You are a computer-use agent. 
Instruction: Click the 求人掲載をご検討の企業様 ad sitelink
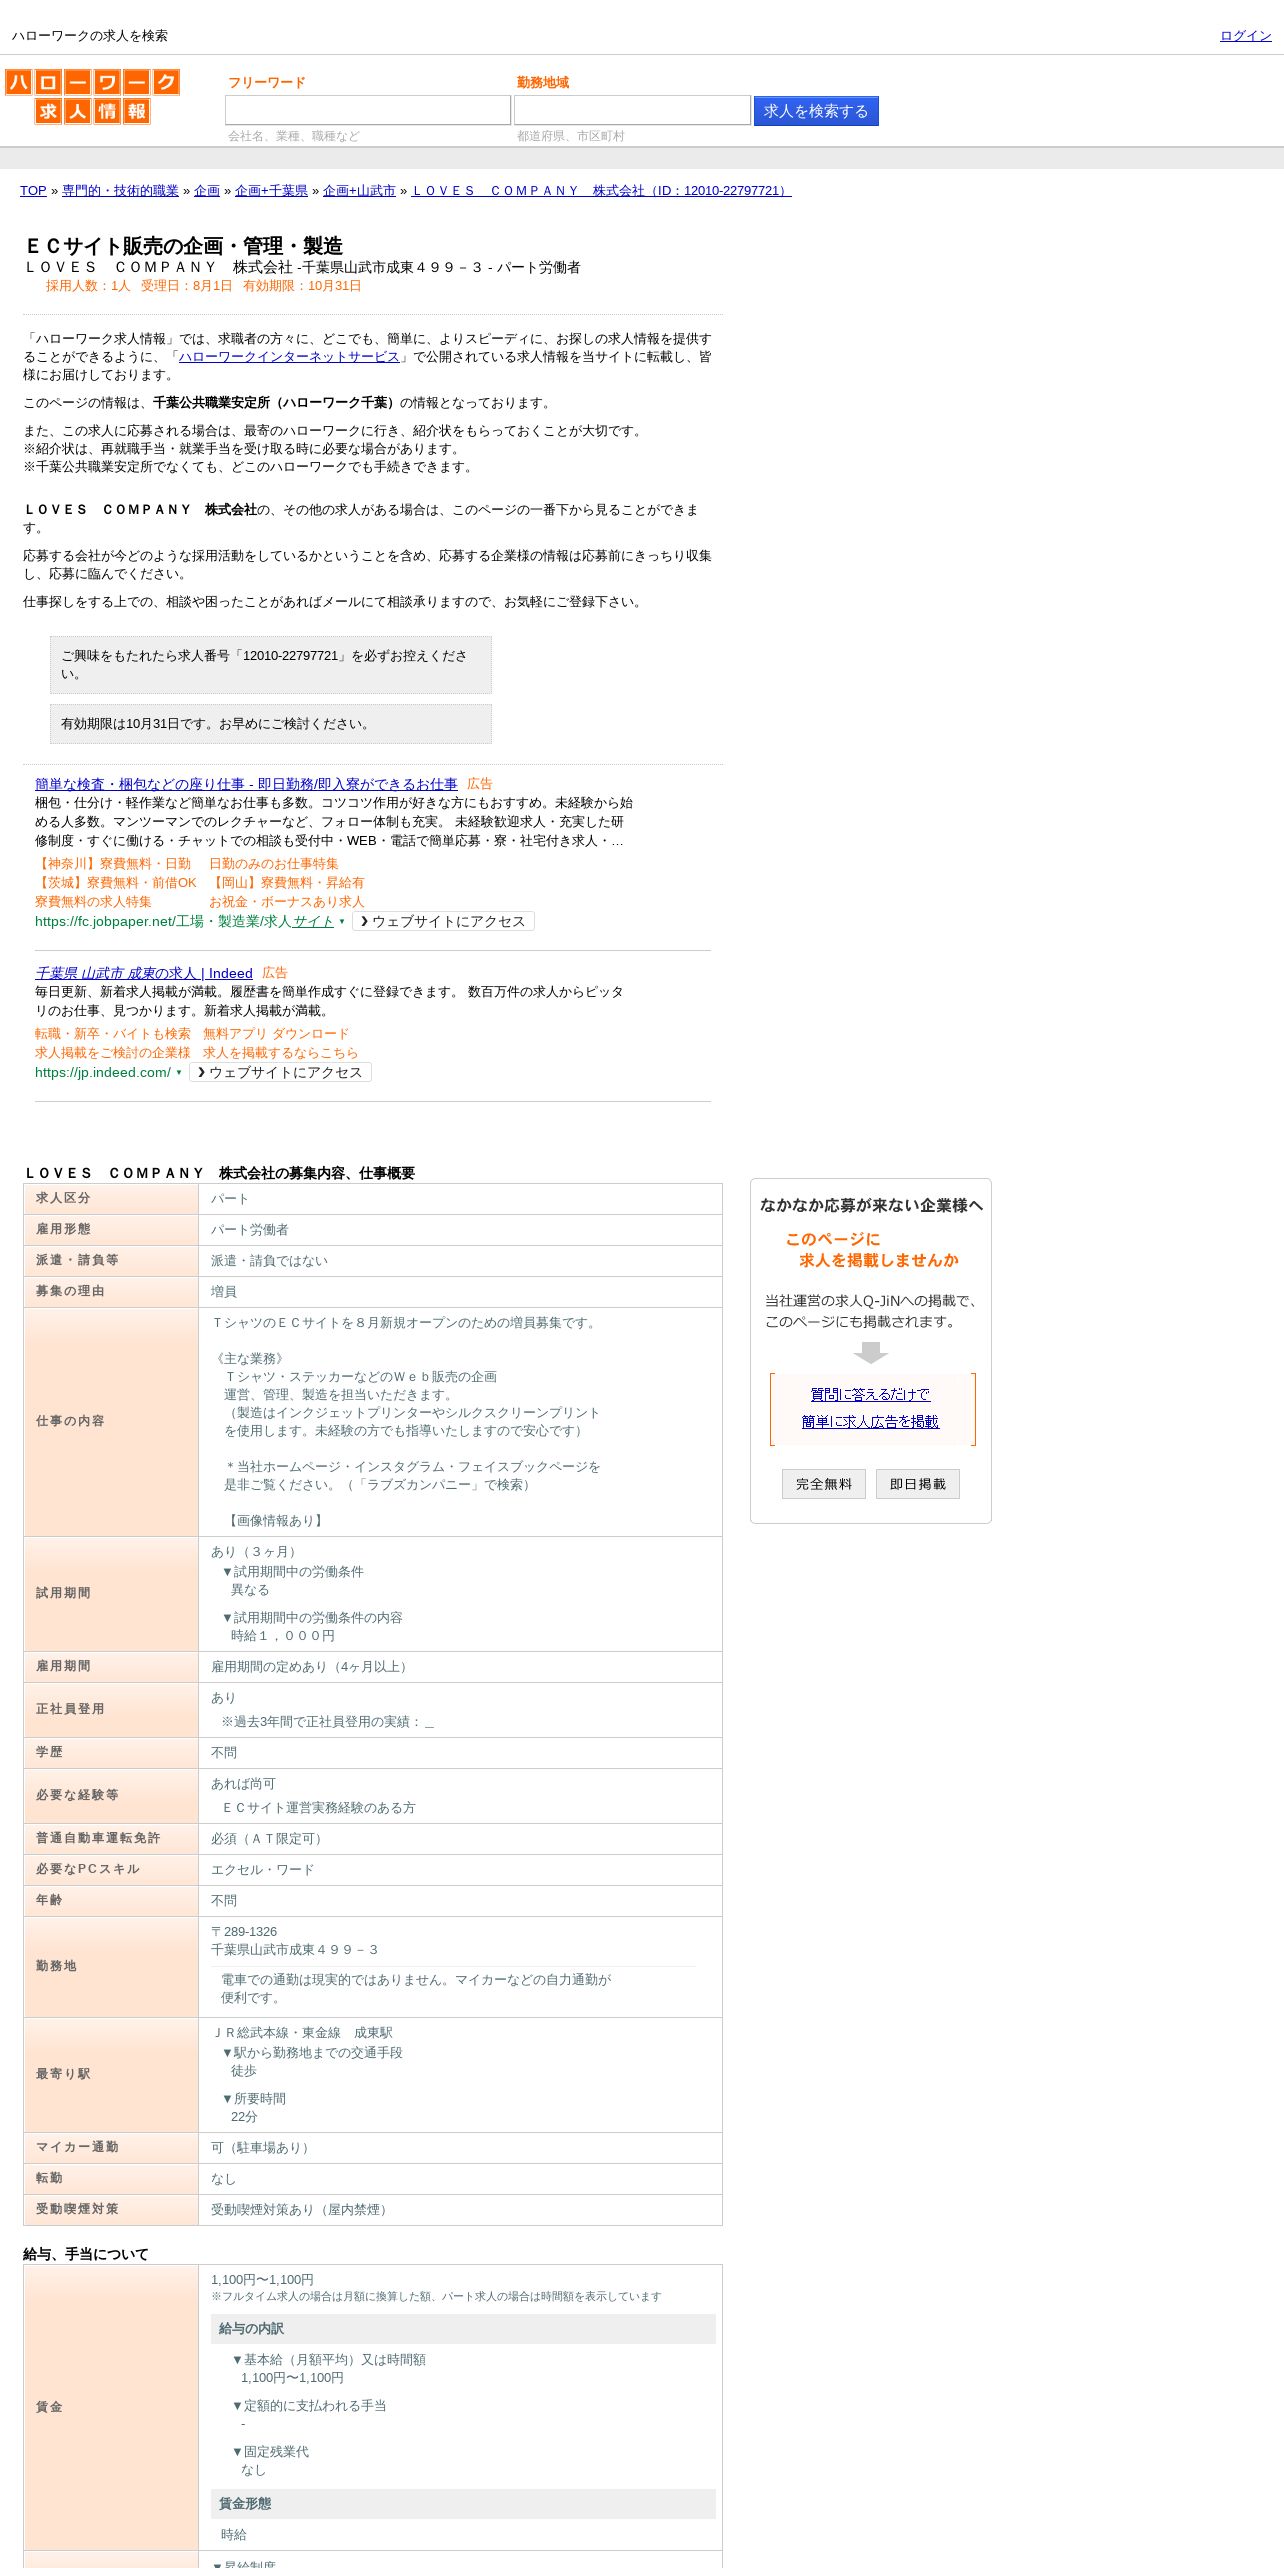point(113,1053)
